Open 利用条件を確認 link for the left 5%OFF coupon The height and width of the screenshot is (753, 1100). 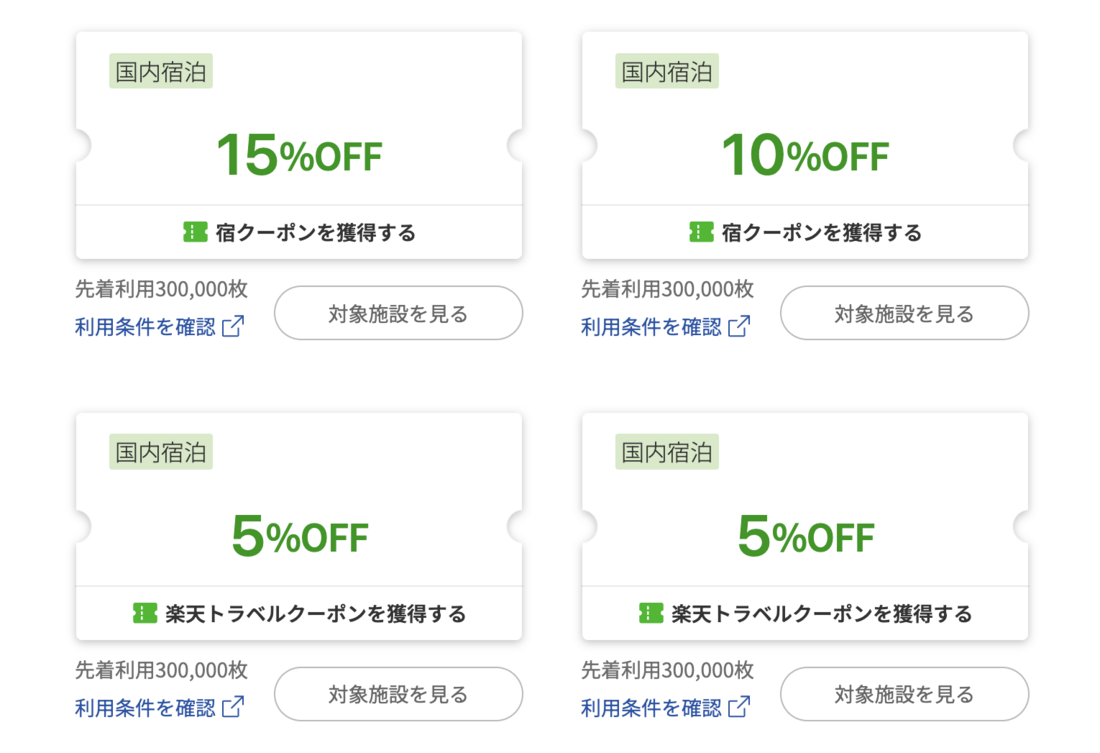pyautogui.click(x=145, y=708)
